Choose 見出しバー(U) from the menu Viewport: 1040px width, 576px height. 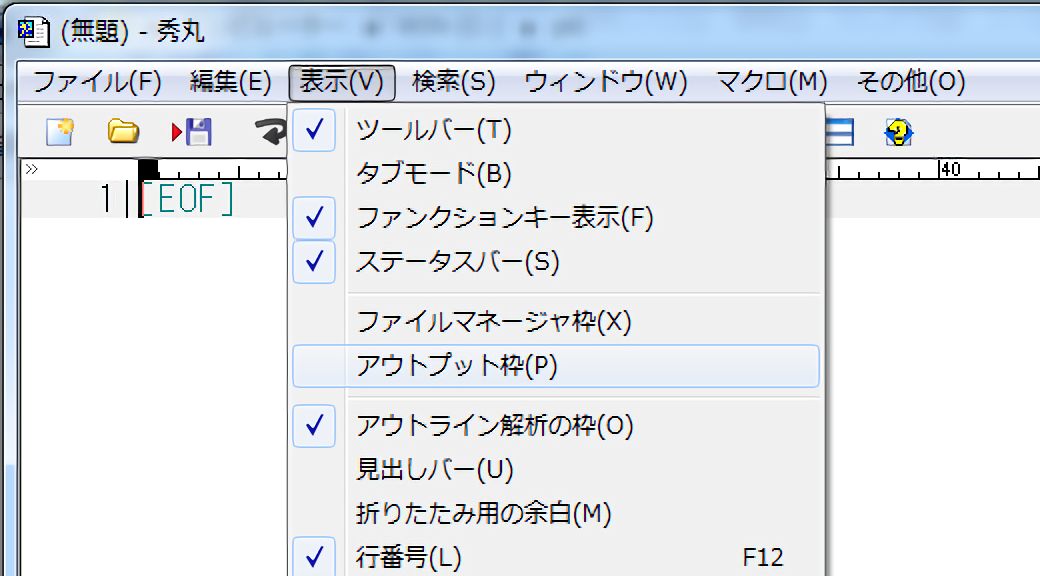click(434, 469)
